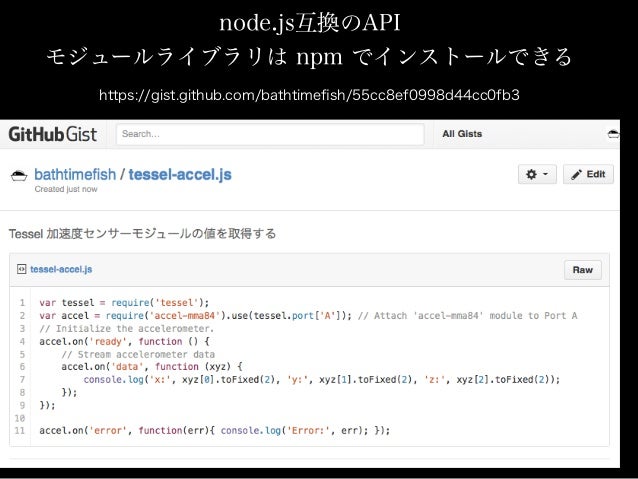View the Raw file
The height and width of the screenshot is (479, 638).
click(583, 270)
